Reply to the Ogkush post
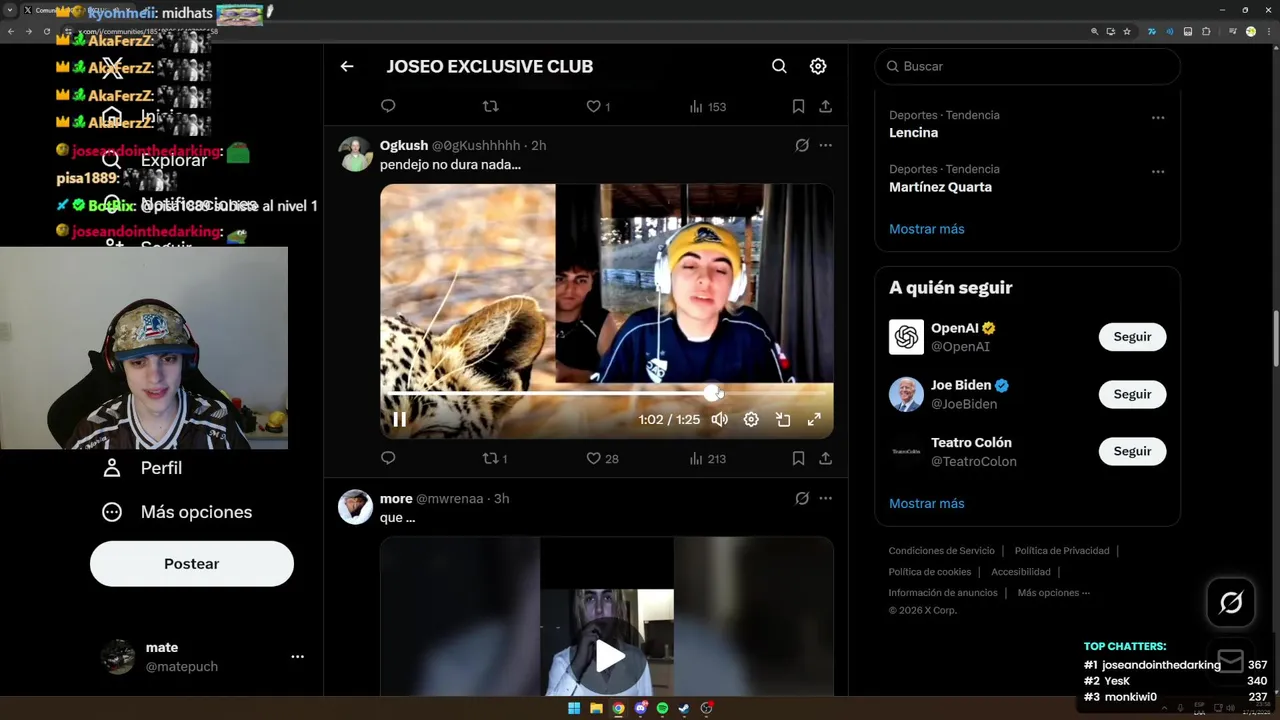The width and height of the screenshot is (1280, 720). (388, 458)
